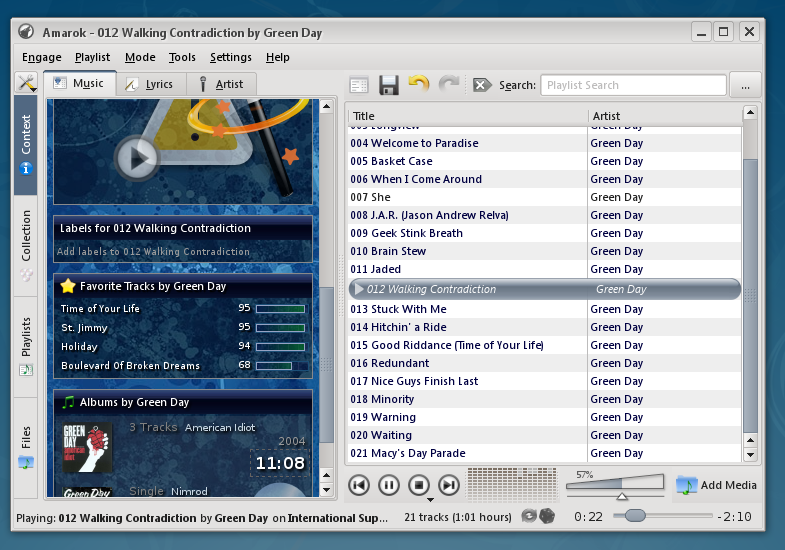785x550 pixels.
Task: Click the playing 012 Walking Contradiction row
Action: (x=545, y=289)
